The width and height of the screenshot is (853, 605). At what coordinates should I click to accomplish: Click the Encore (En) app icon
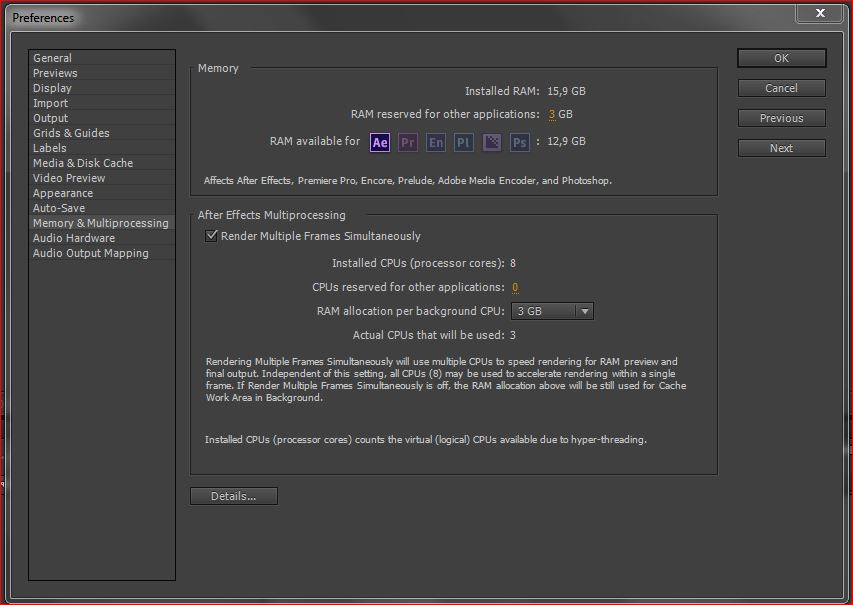(x=436, y=143)
